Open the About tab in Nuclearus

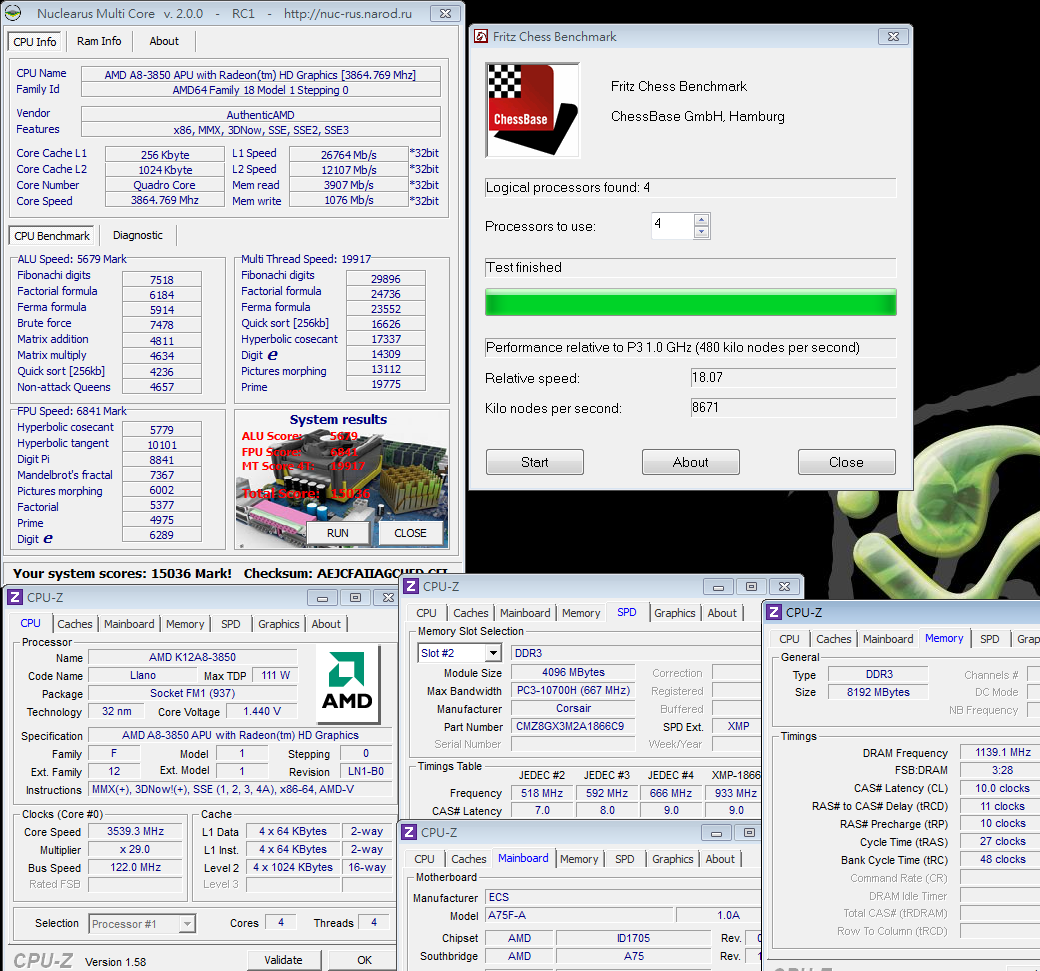pos(164,41)
